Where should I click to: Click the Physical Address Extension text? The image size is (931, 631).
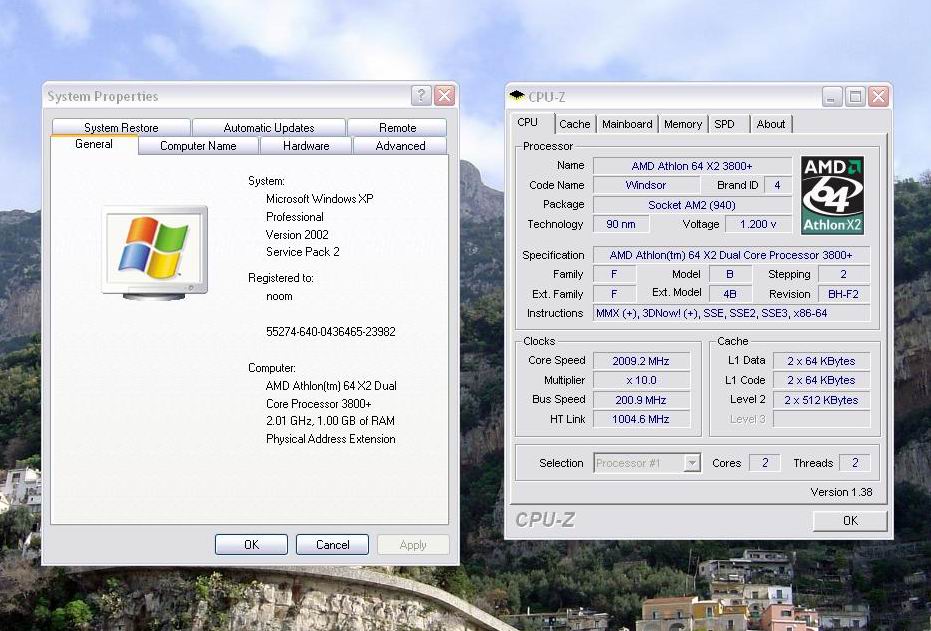click(x=331, y=439)
